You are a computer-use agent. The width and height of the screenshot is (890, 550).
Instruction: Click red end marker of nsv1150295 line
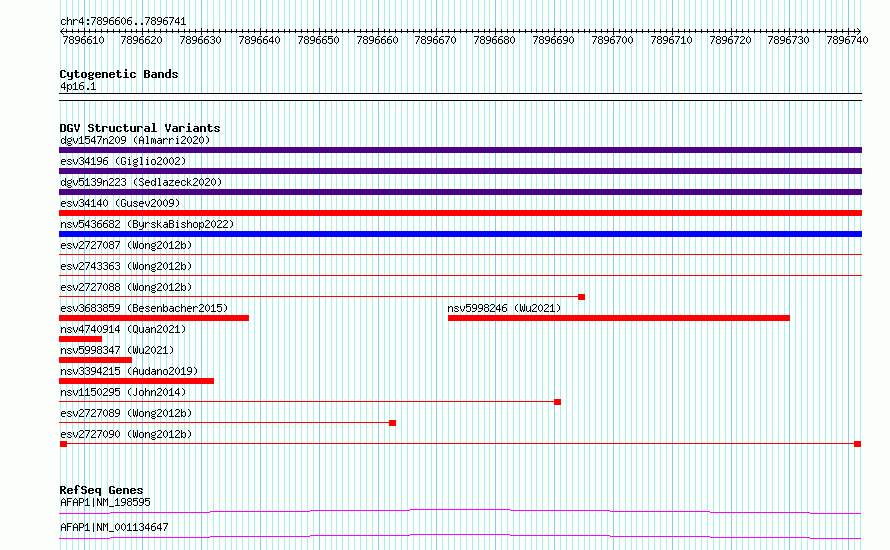[x=557, y=402]
